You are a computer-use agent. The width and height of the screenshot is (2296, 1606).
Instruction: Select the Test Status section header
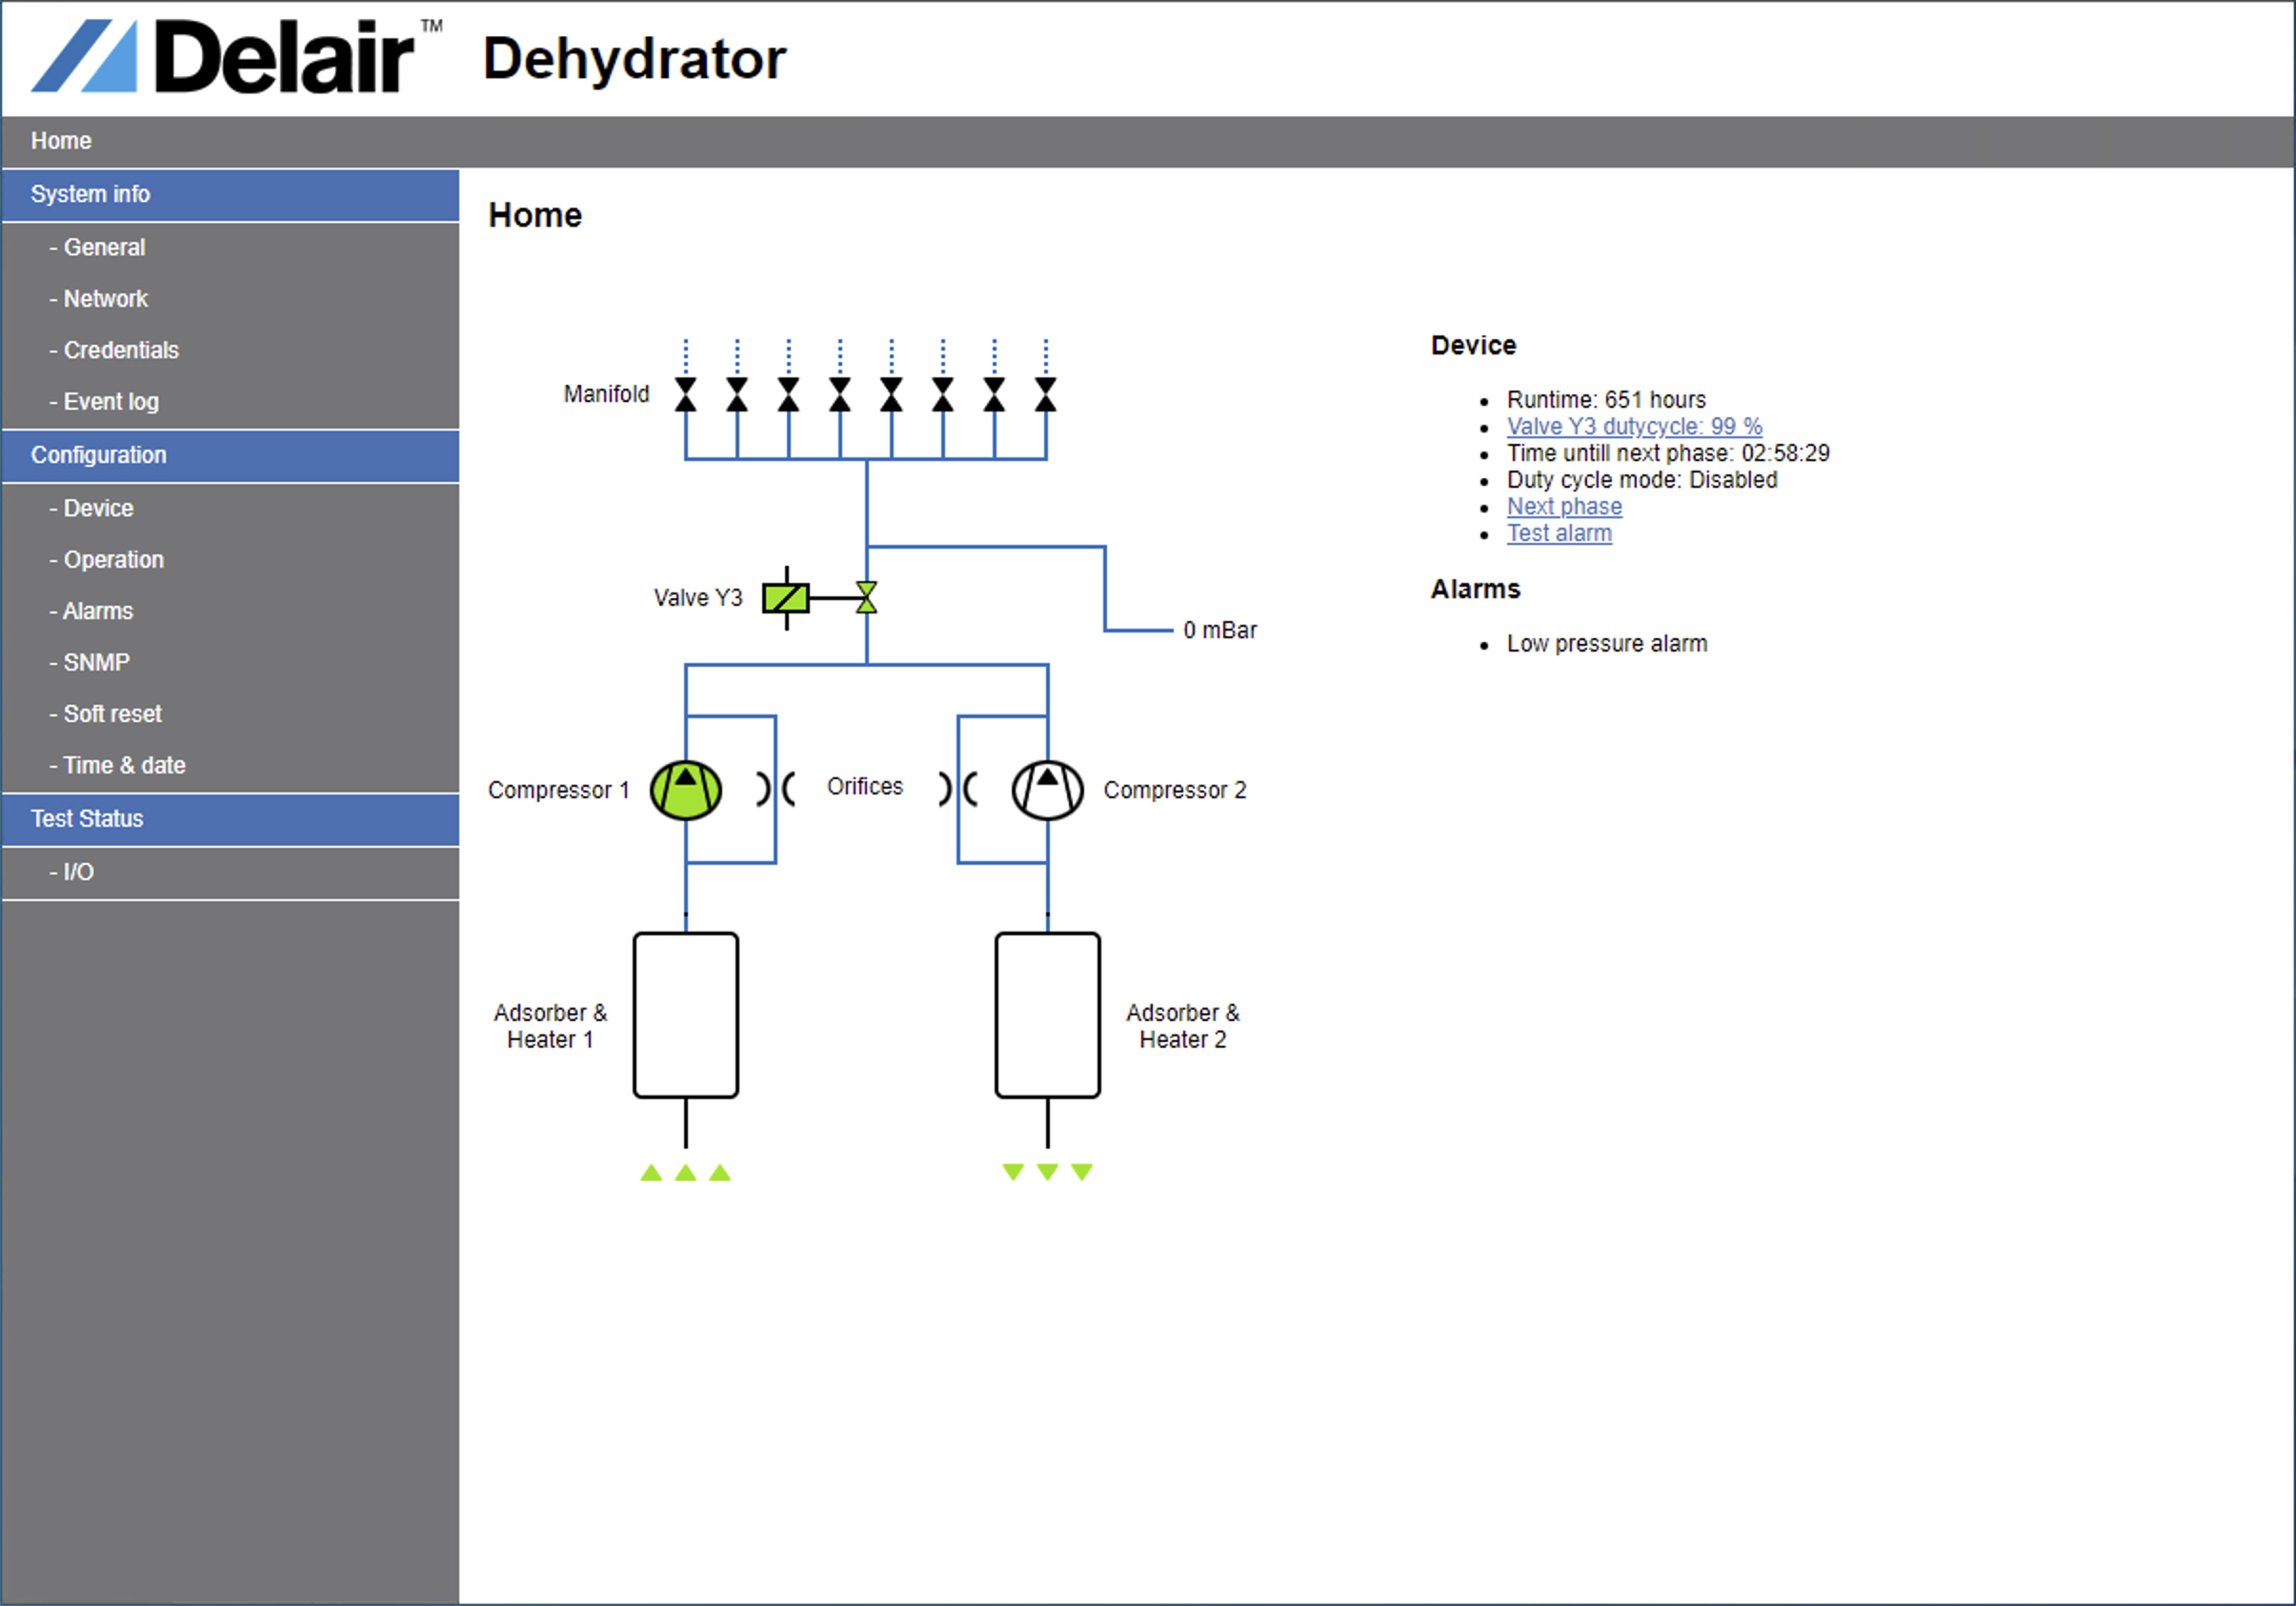(x=230, y=819)
